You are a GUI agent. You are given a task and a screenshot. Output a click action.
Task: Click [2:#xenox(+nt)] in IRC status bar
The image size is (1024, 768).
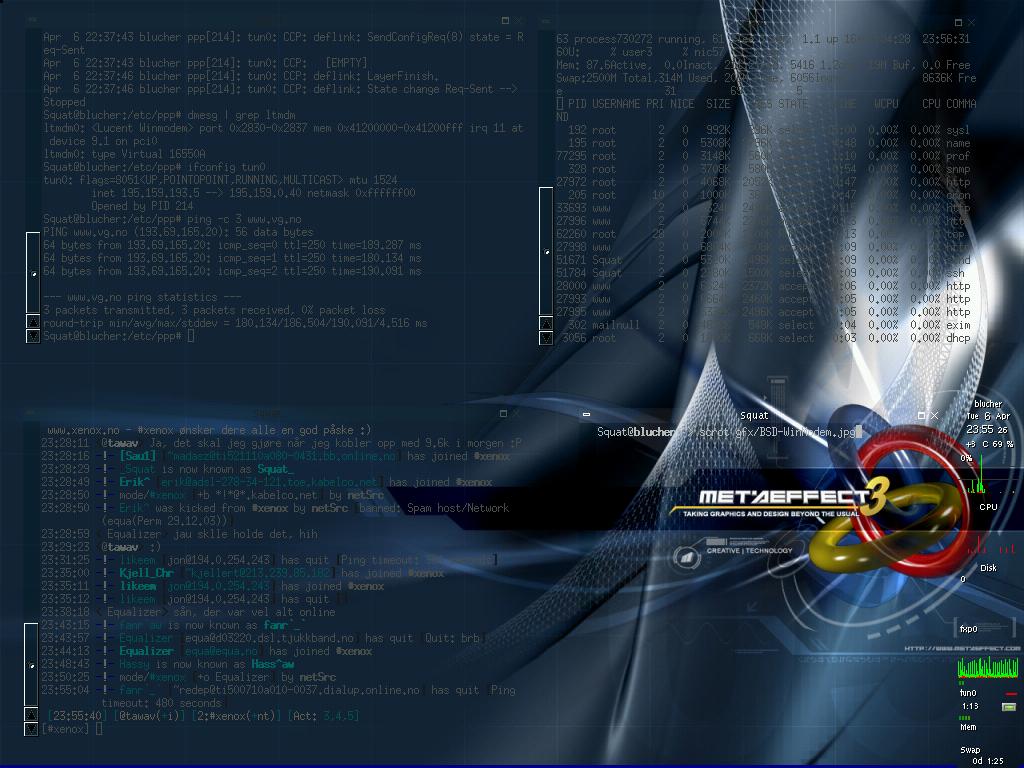pos(236,716)
